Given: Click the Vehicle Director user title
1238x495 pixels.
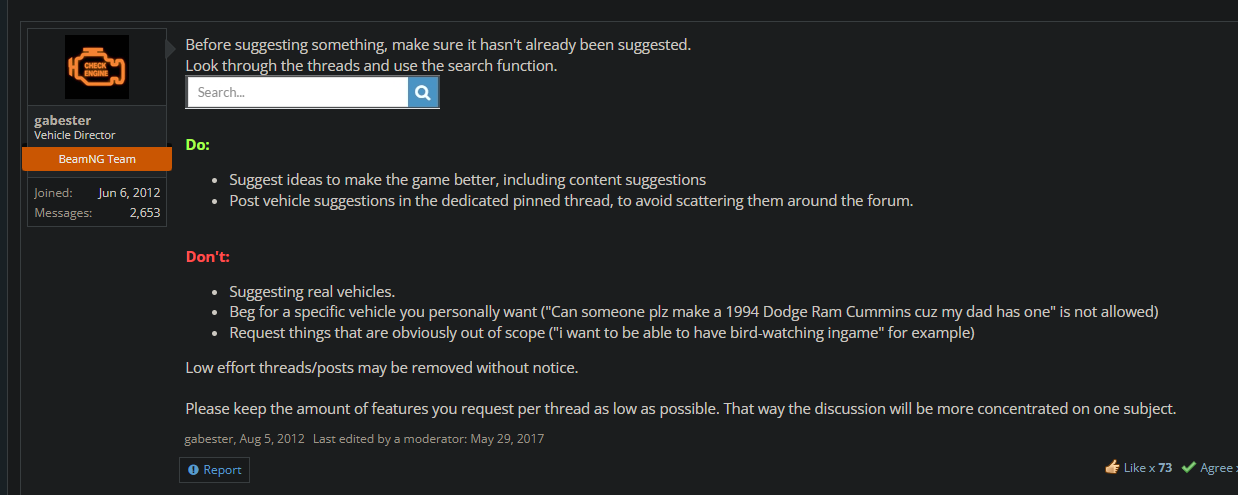Looking at the screenshot, I should click(x=75, y=135).
